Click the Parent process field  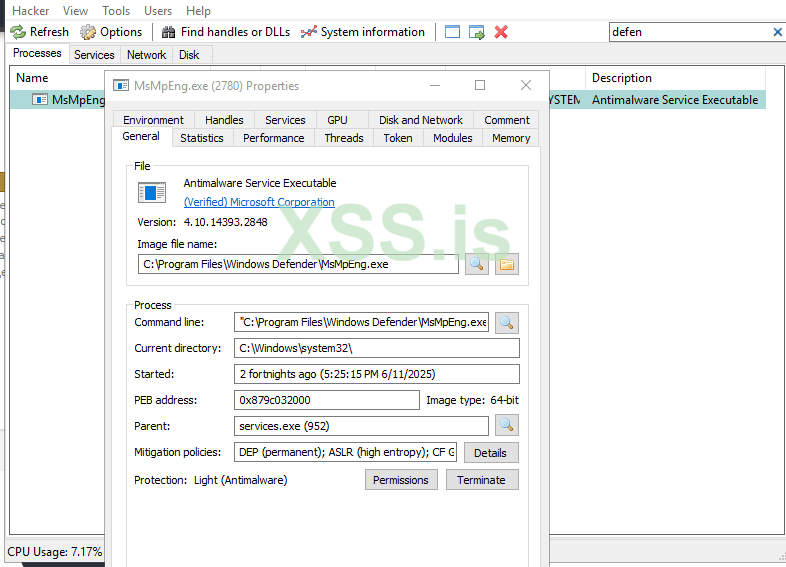click(361, 426)
